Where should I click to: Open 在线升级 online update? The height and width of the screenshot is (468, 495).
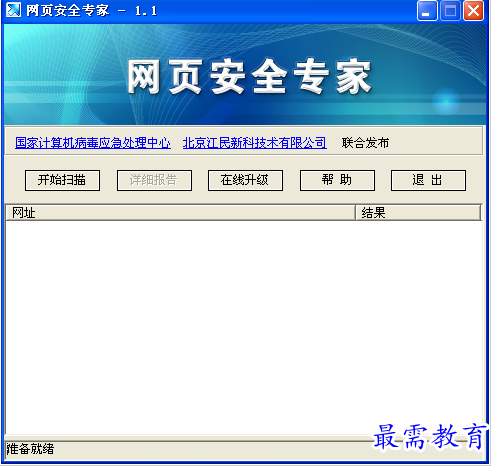(245, 180)
